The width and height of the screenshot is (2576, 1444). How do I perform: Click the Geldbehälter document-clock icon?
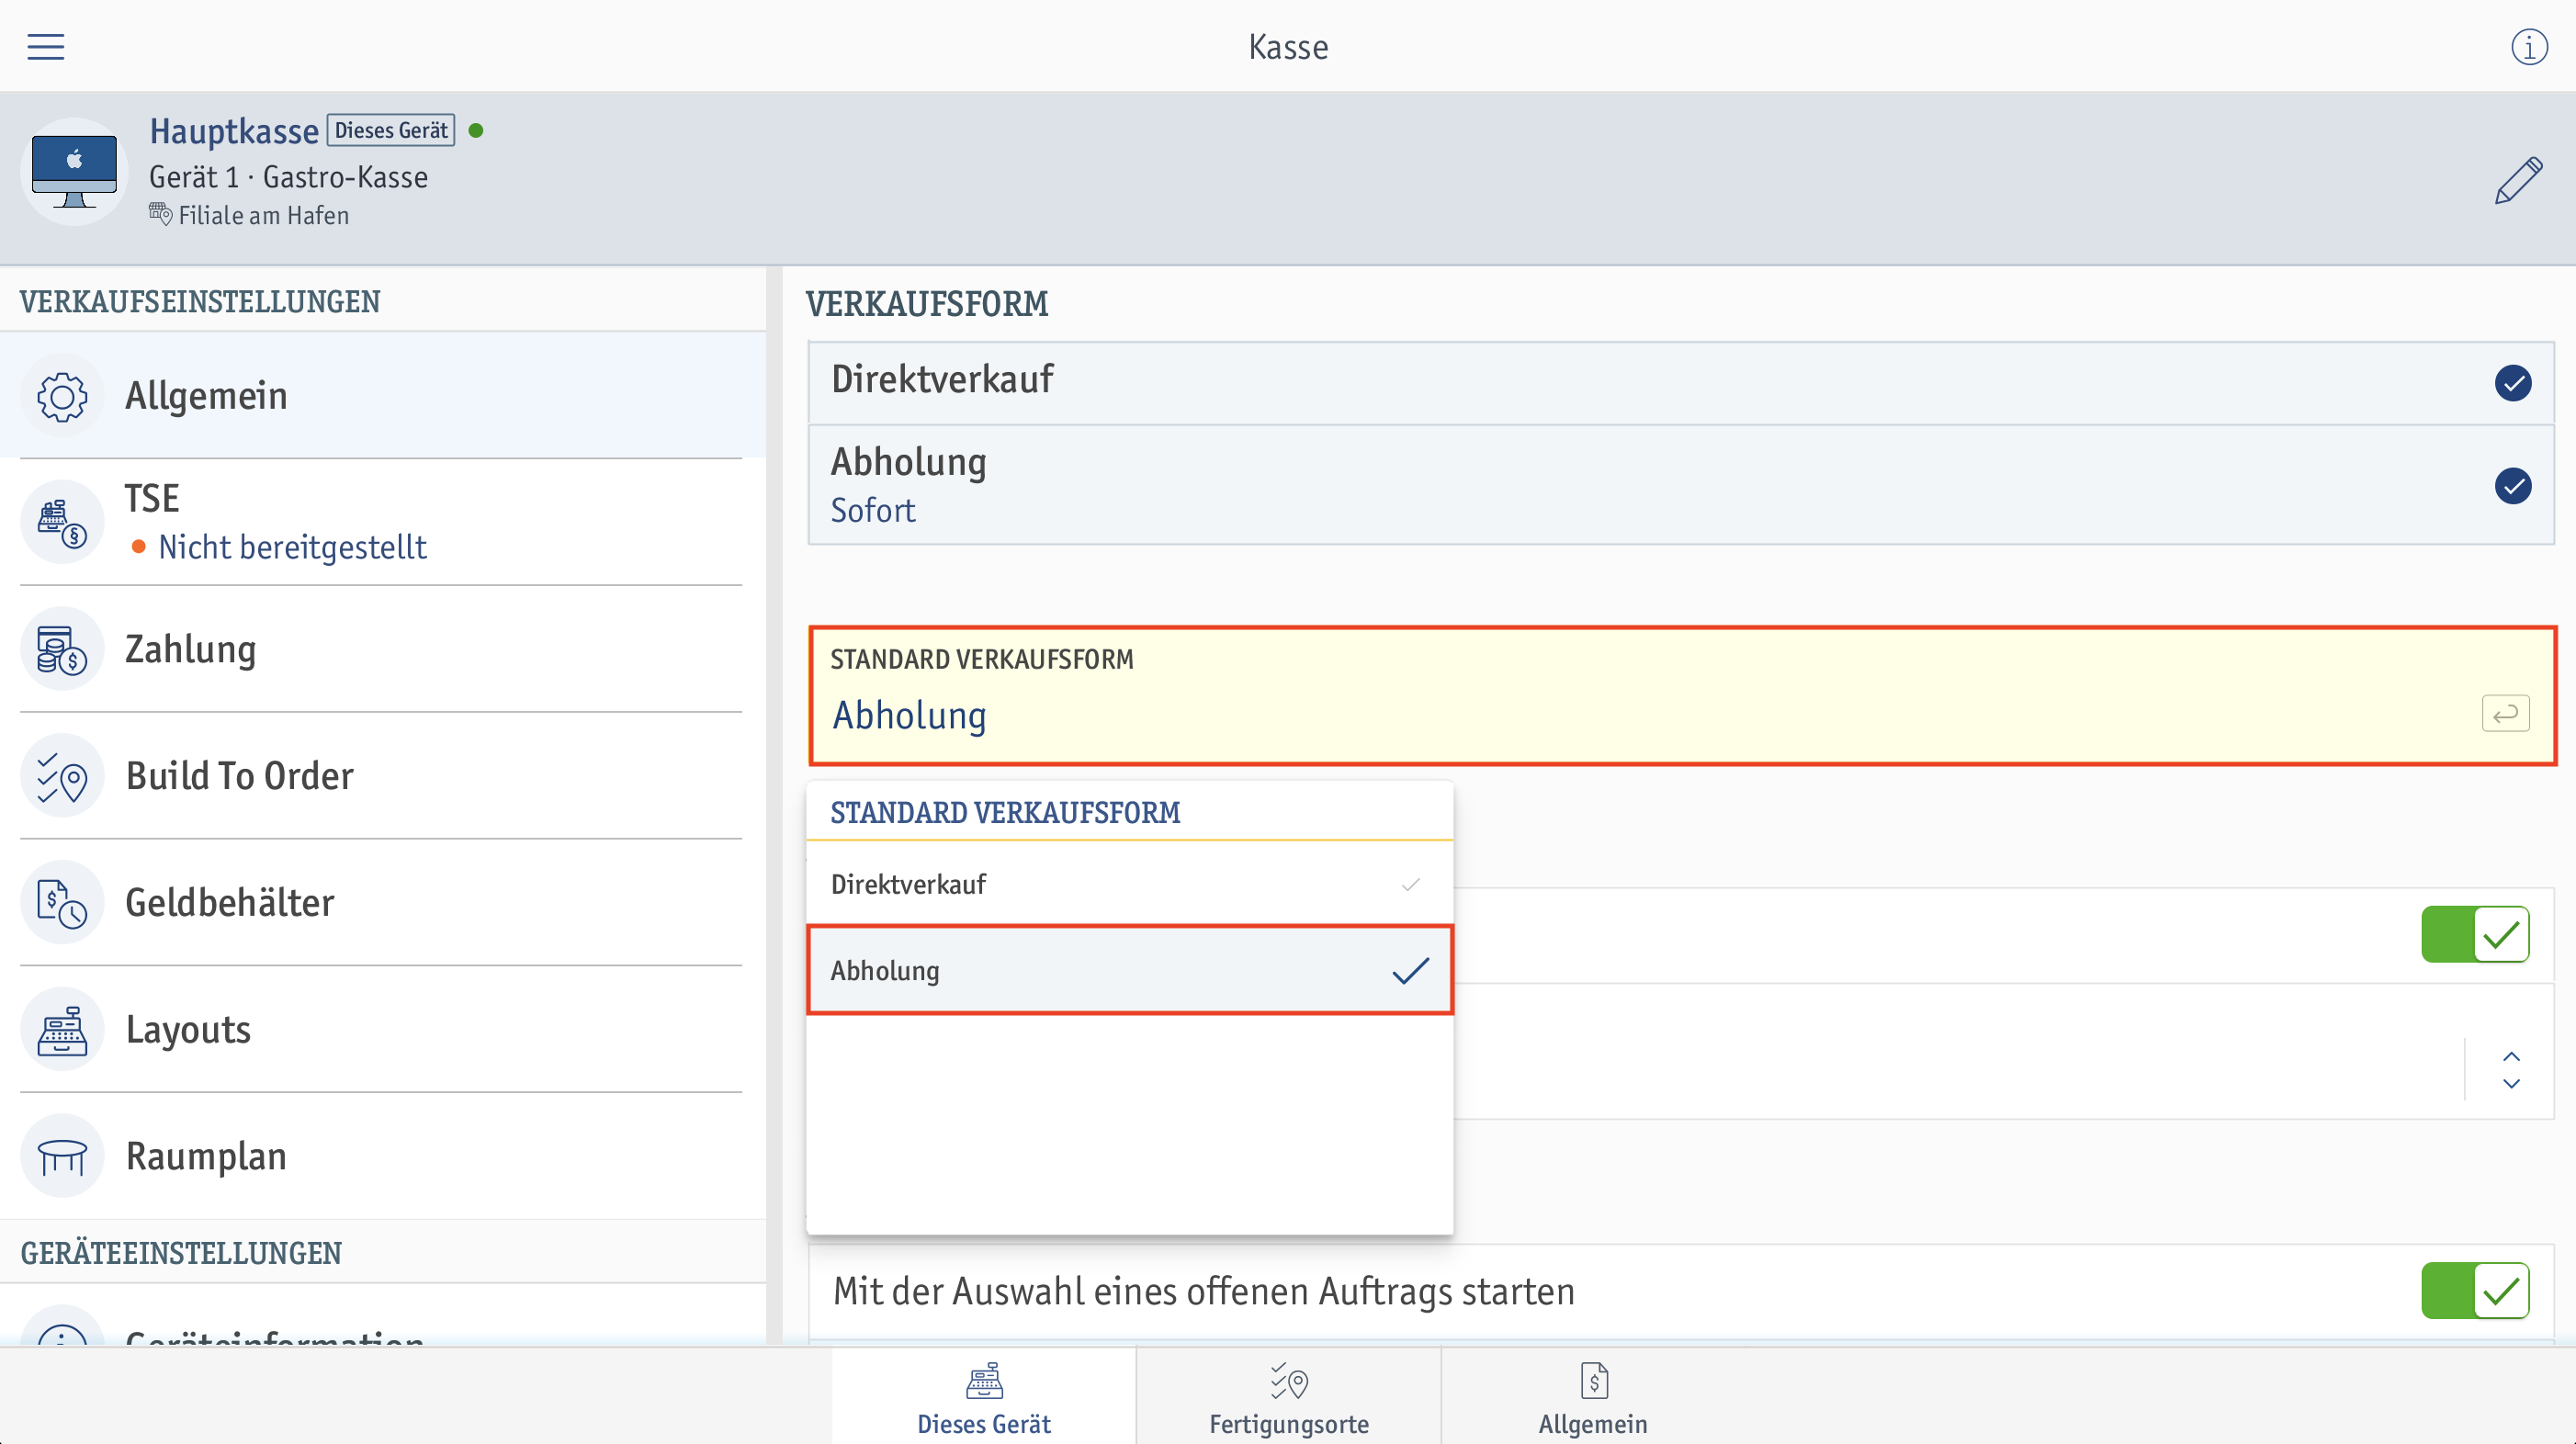pos(62,903)
